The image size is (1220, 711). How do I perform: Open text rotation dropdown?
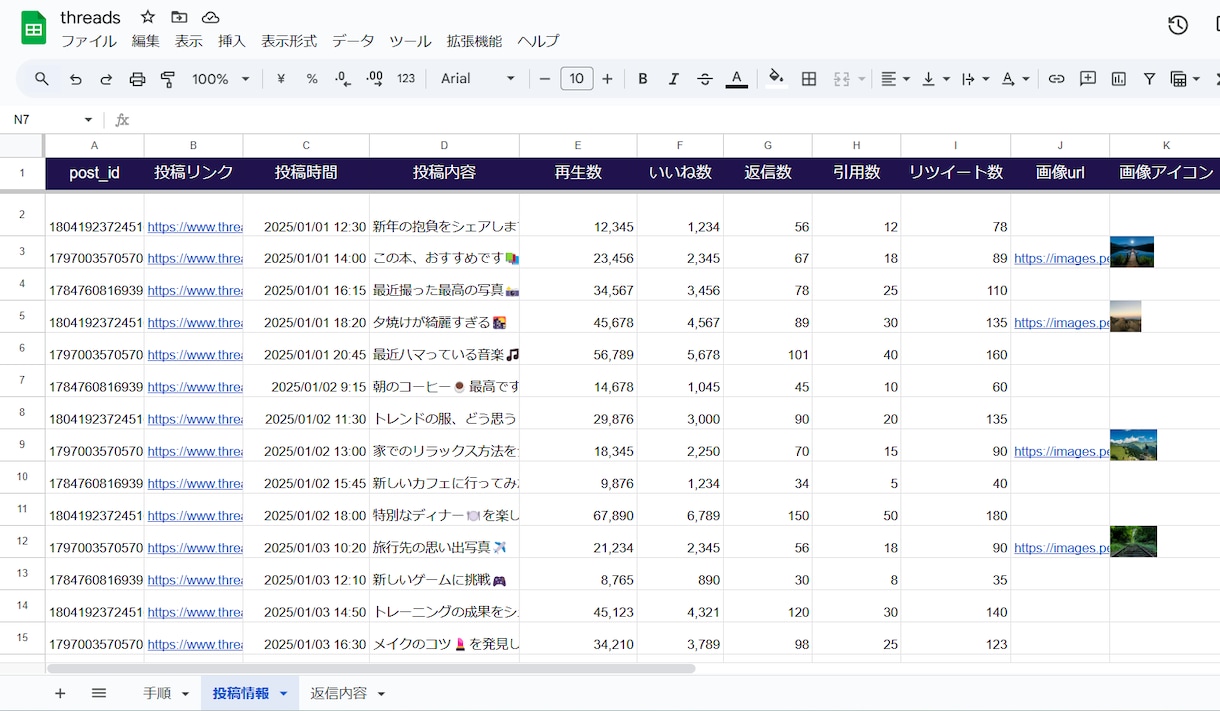point(1015,79)
